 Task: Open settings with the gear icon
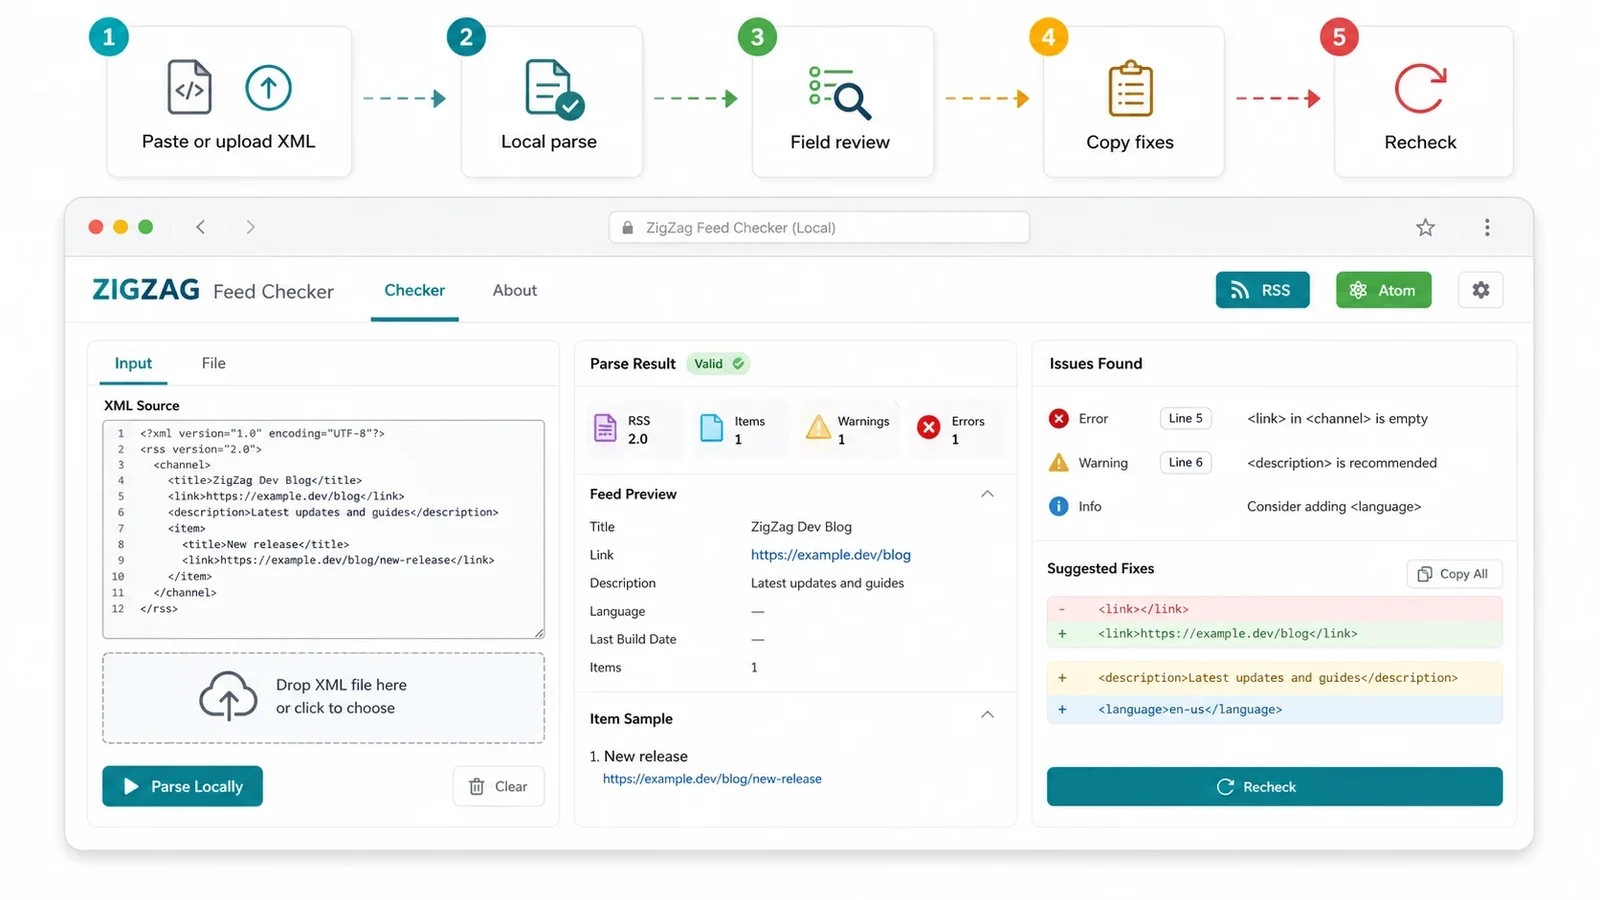1480,290
